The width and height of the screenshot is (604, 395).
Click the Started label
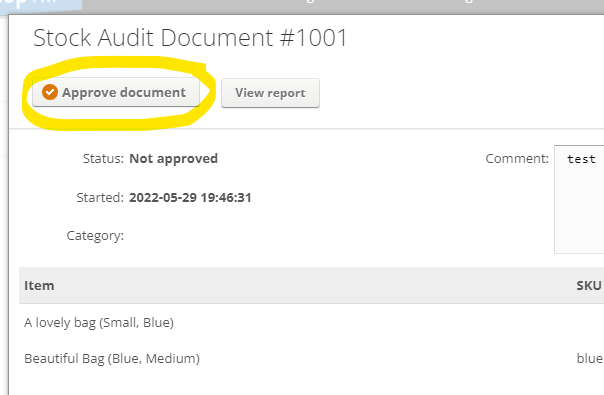pyautogui.click(x=100, y=198)
